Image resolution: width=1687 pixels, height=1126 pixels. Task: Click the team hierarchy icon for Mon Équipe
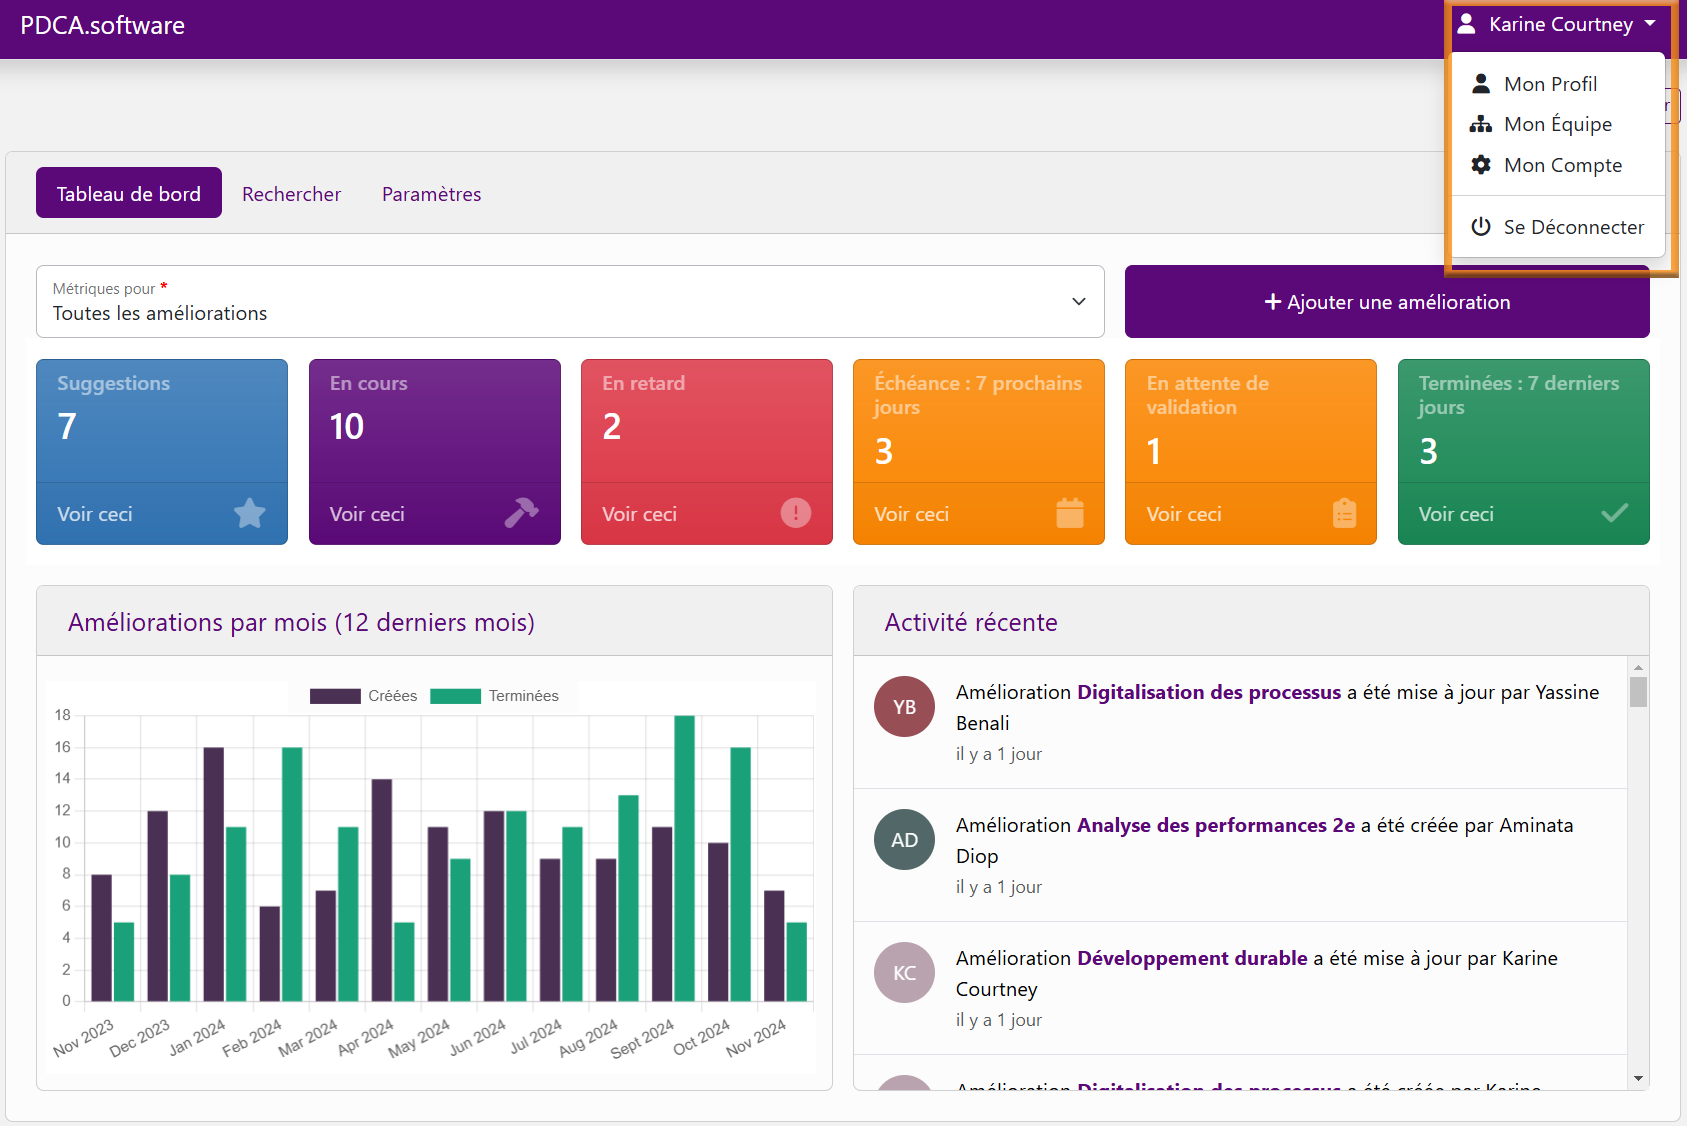click(1481, 124)
